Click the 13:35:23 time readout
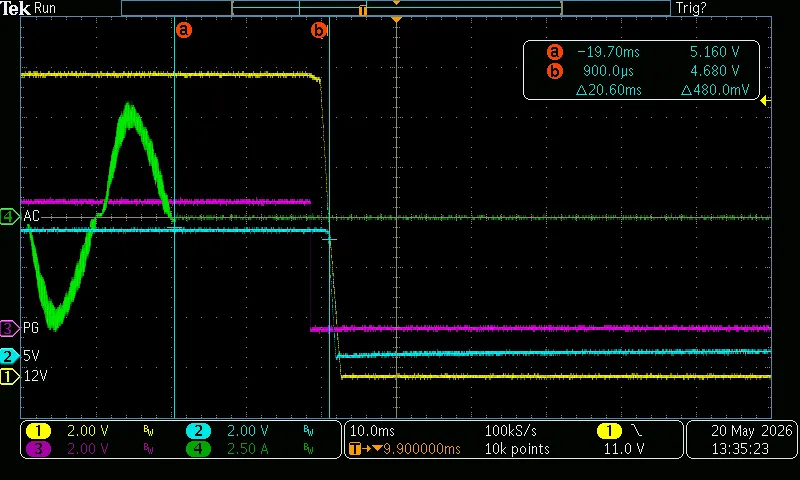800x480 pixels. (x=740, y=449)
